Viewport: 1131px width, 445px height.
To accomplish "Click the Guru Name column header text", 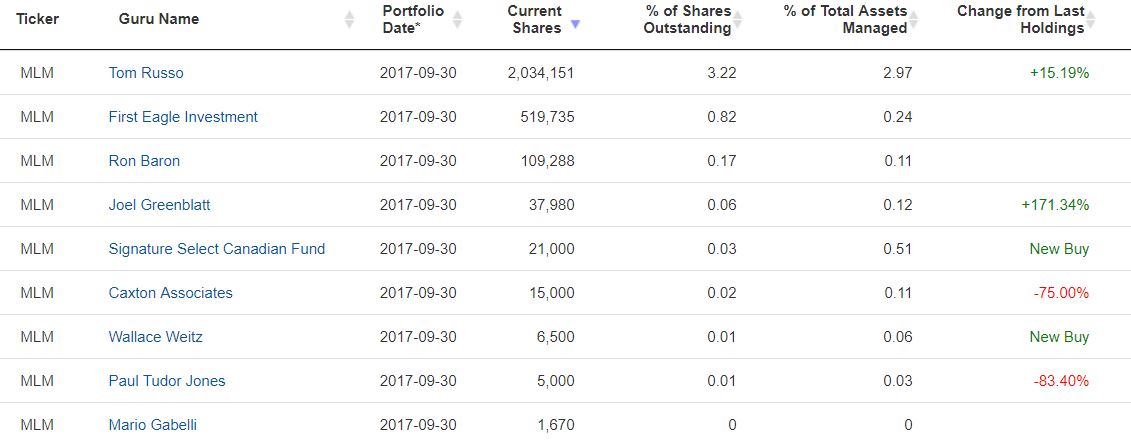I will 159,19.
